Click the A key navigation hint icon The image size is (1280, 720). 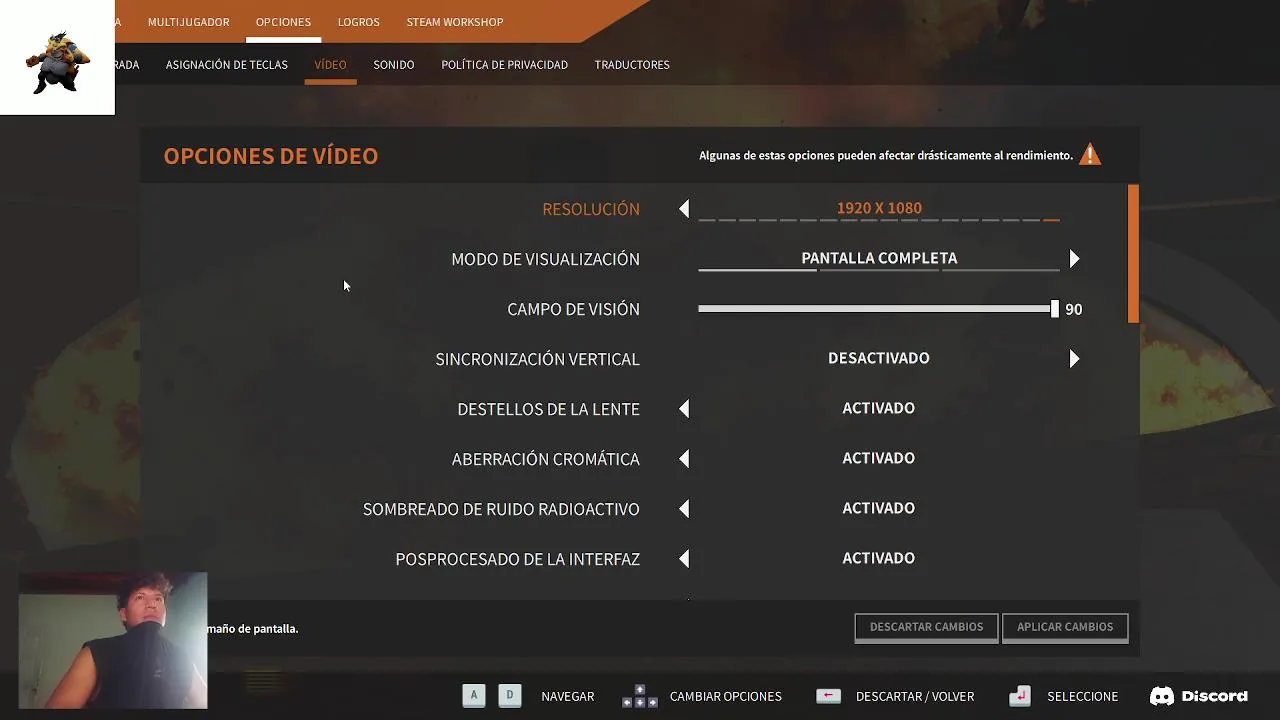tap(474, 695)
